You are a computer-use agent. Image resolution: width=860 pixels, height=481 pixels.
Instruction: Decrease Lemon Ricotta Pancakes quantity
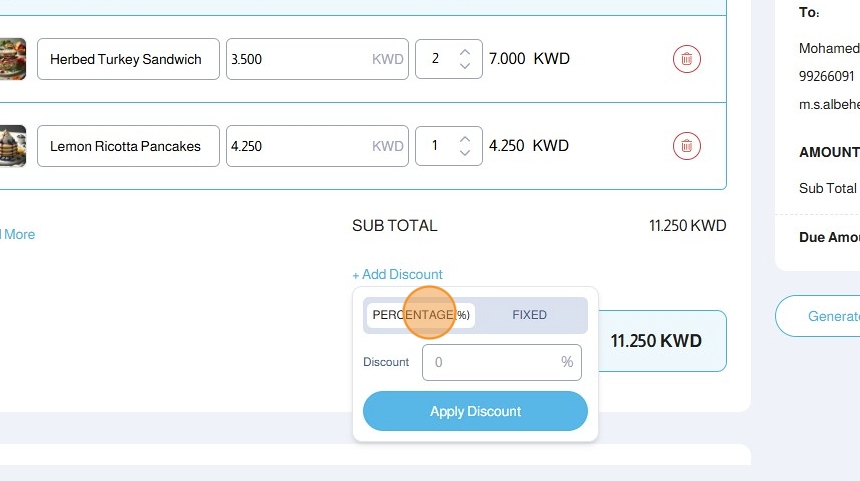[465, 153]
